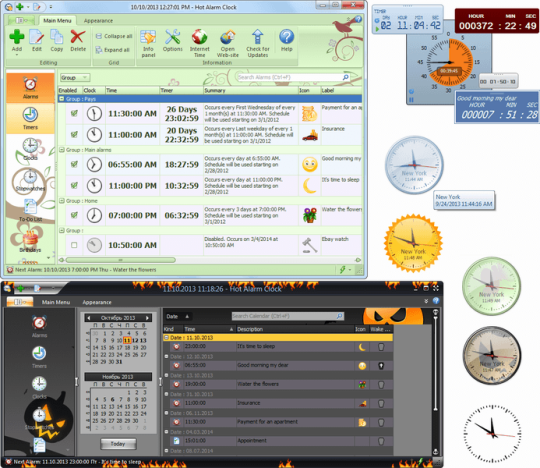540x468 pixels.
Task: Select Alarms in the light window sidebar
Action: click(x=30, y=88)
